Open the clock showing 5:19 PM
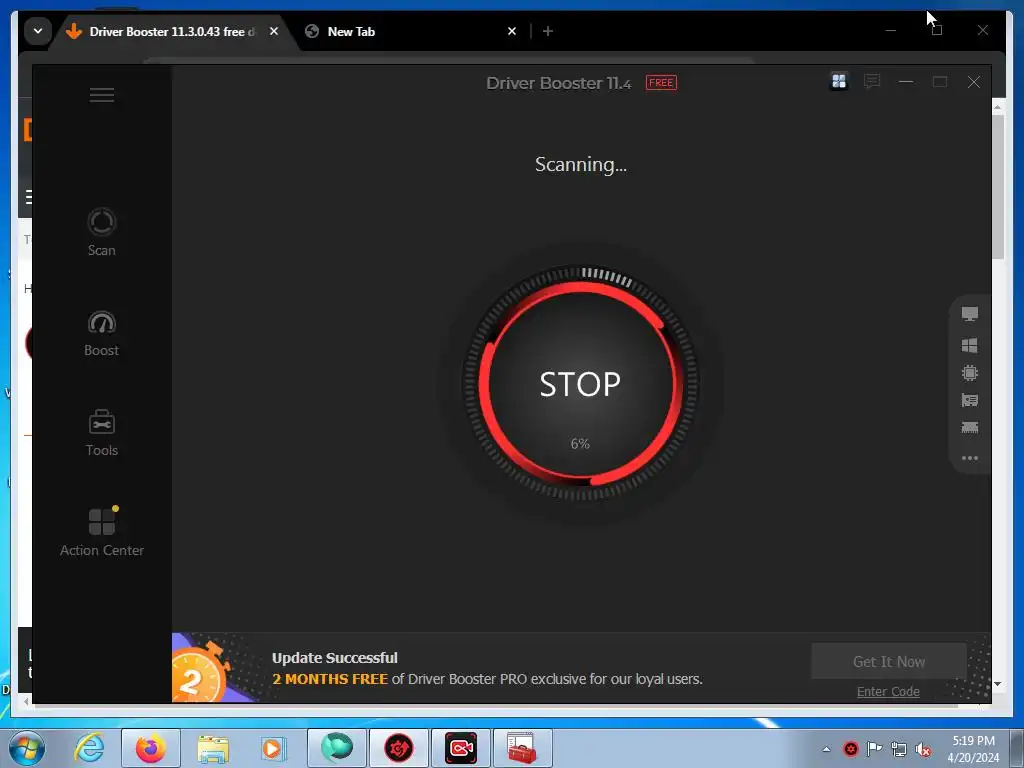Image resolution: width=1024 pixels, height=768 pixels. pyautogui.click(x=973, y=749)
